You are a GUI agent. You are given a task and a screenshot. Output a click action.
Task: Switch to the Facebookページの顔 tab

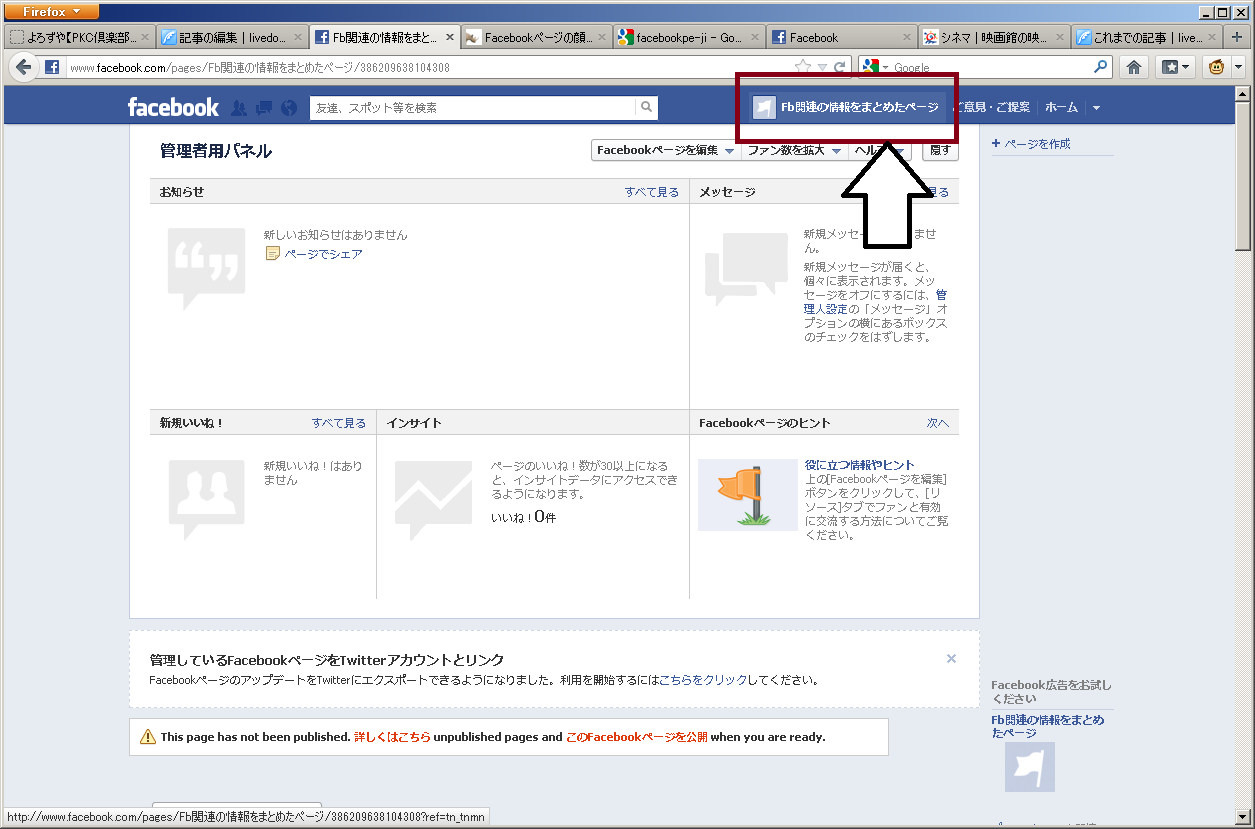(x=536, y=37)
